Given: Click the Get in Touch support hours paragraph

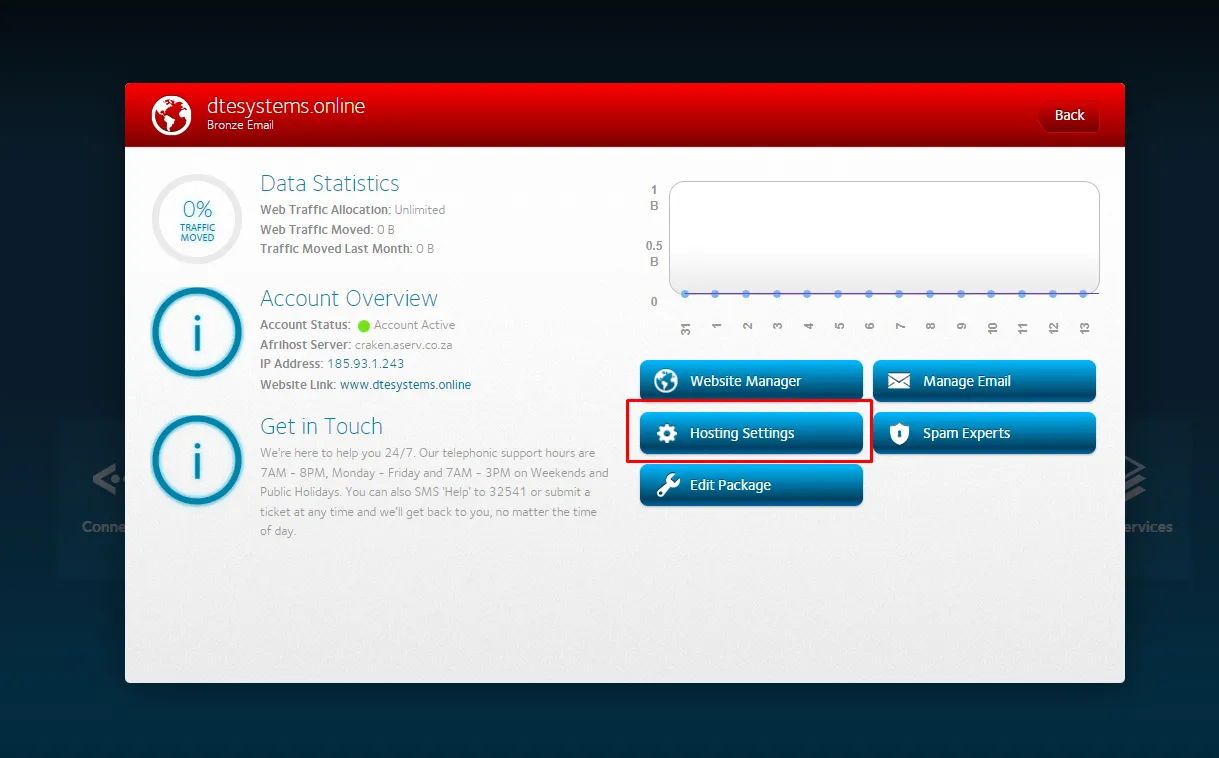Looking at the screenshot, I should point(434,492).
